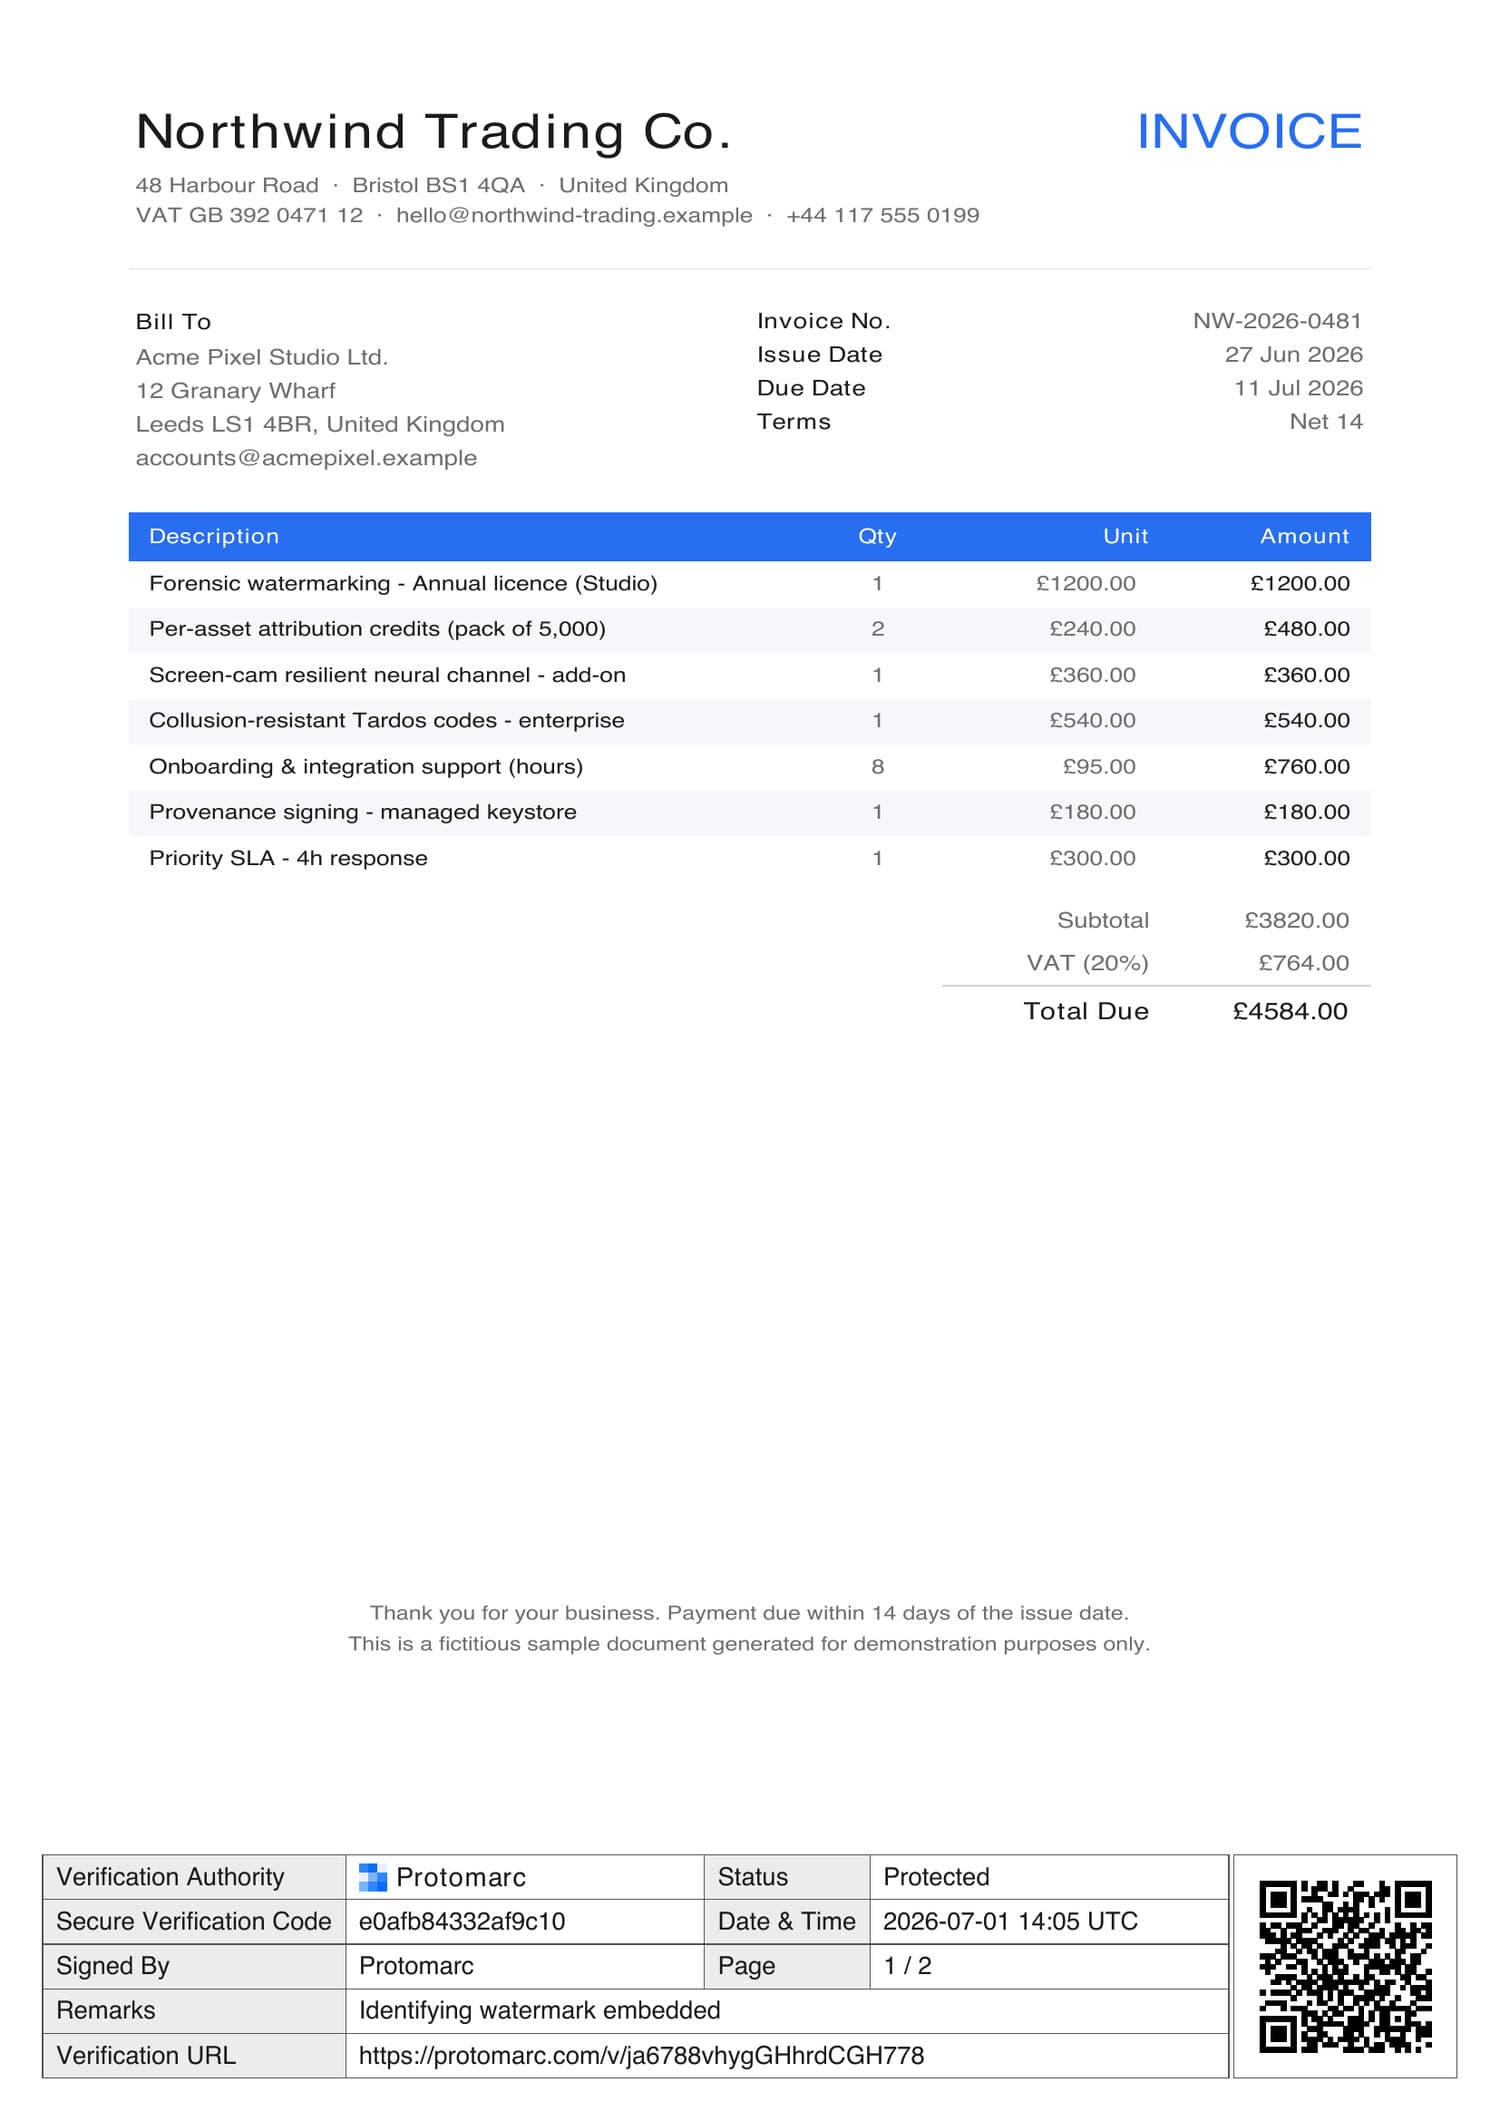Click phone number '+44 117 555 0199'
The image size is (1500, 2121).
(882, 215)
